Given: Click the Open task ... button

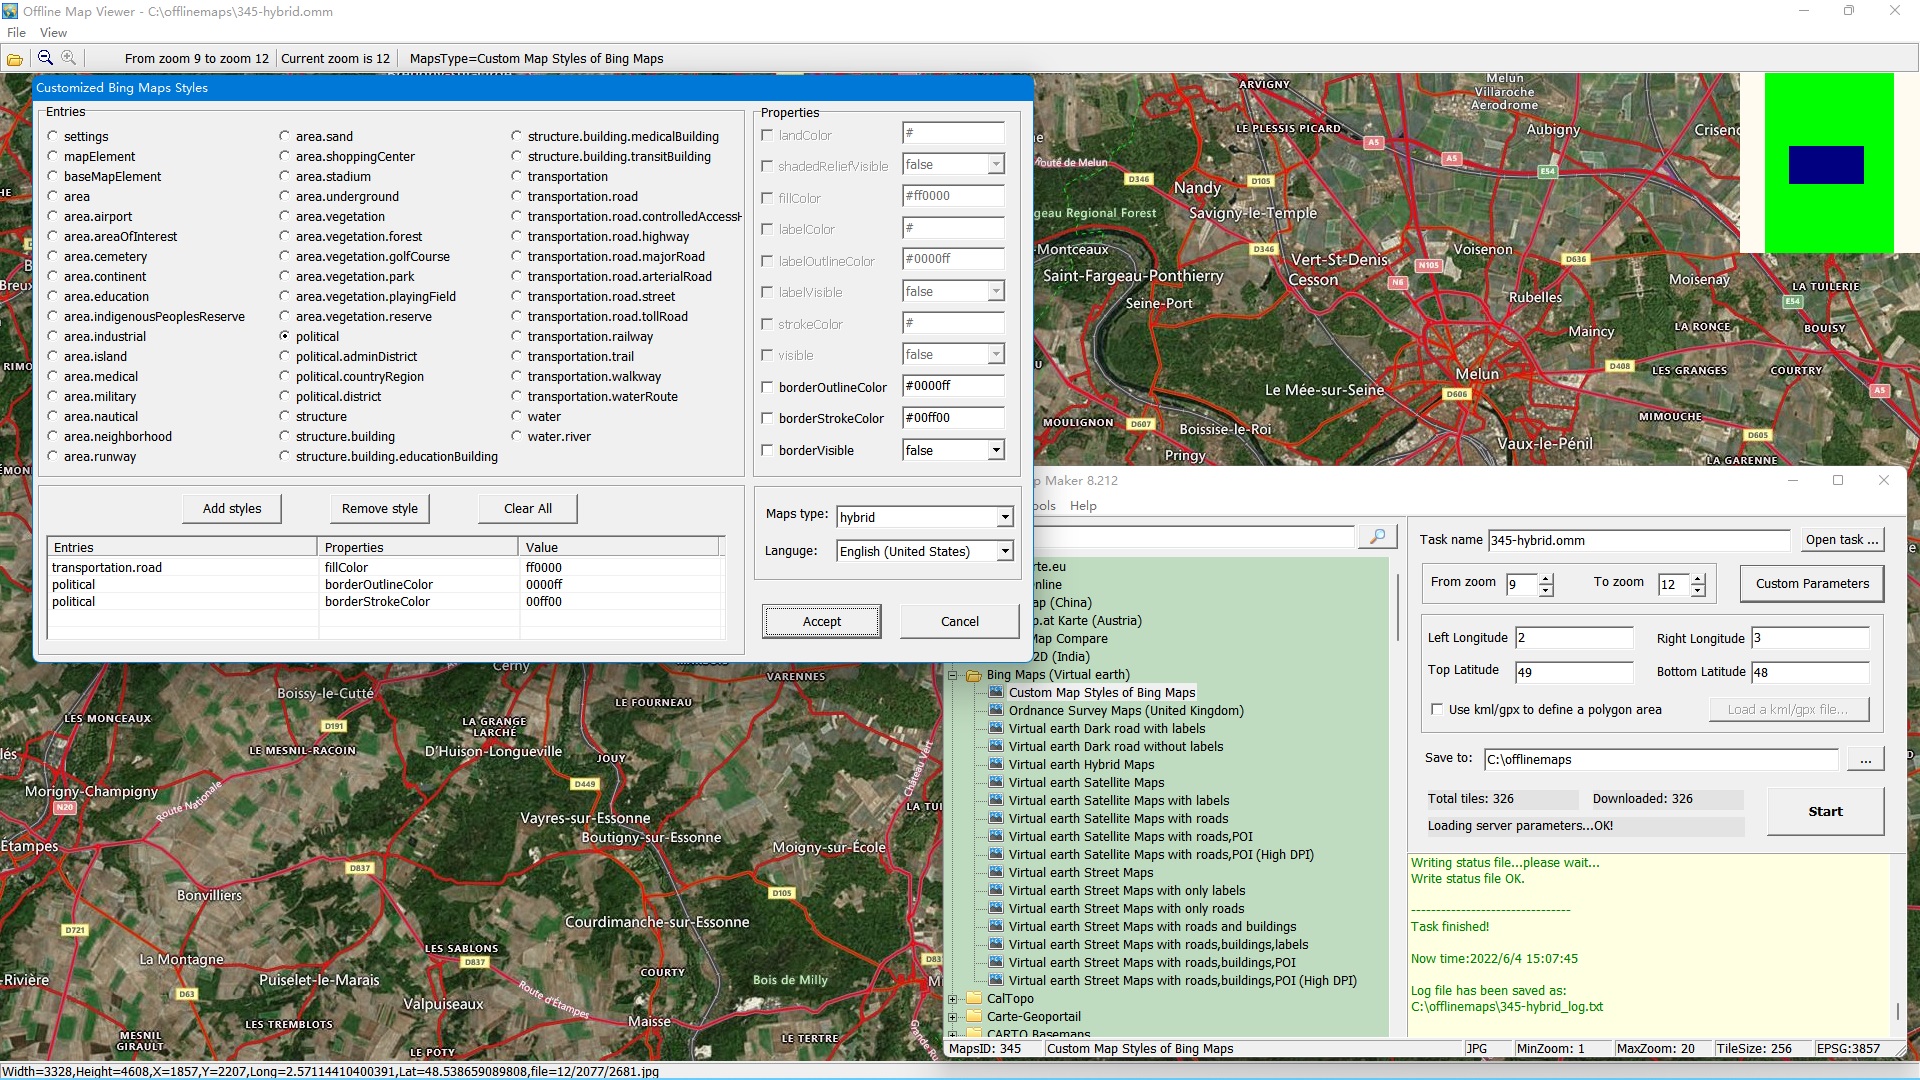Looking at the screenshot, I should pyautogui.click(x=1842, y=539).
